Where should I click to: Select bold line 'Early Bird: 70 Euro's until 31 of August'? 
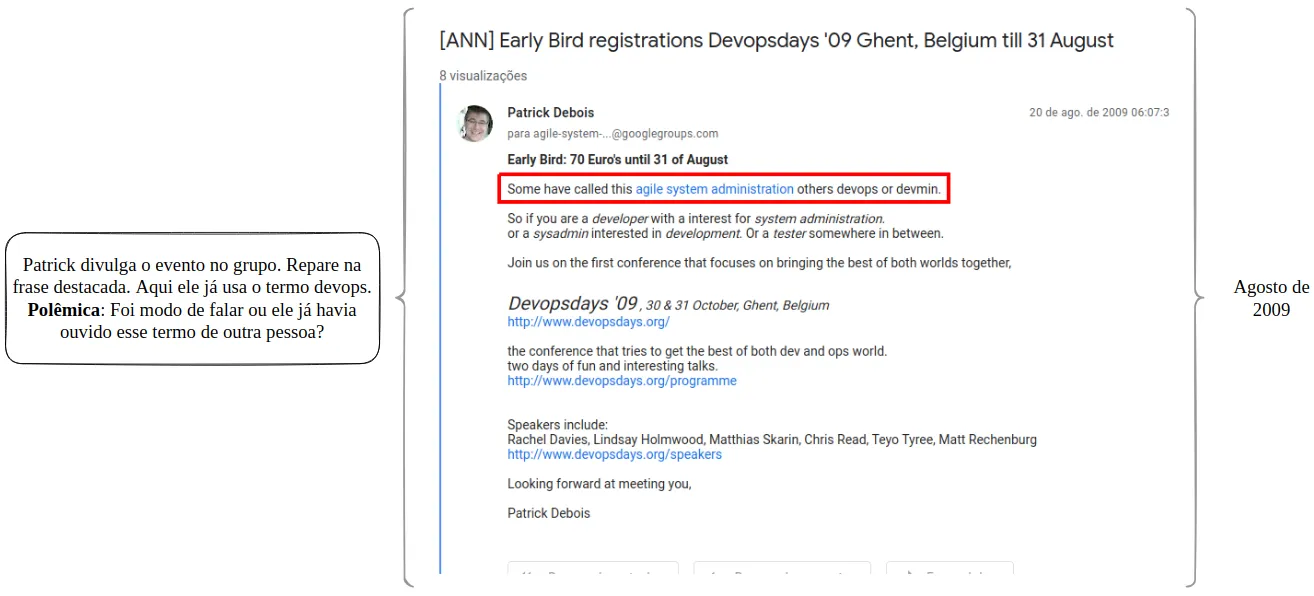coord(618,160)
